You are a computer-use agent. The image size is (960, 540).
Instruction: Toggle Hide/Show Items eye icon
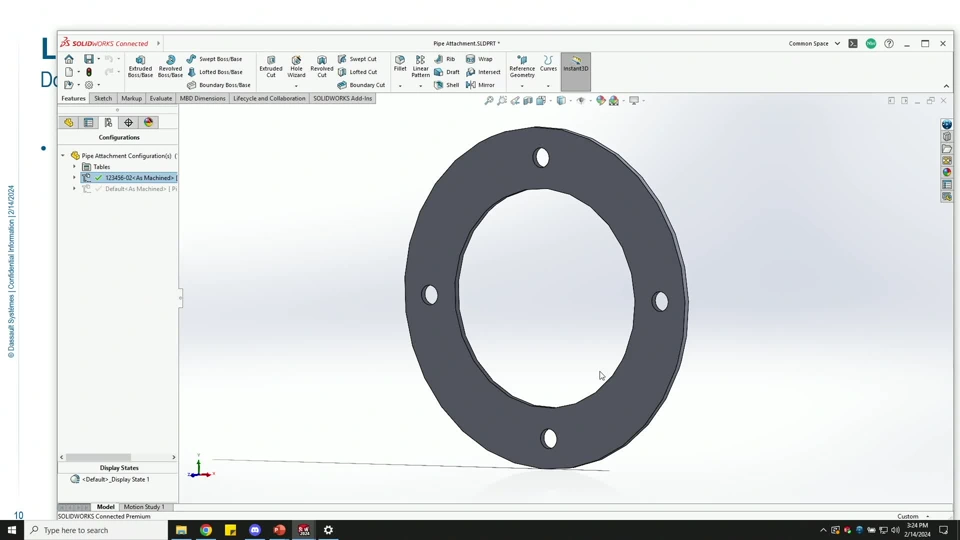(580, 100)
